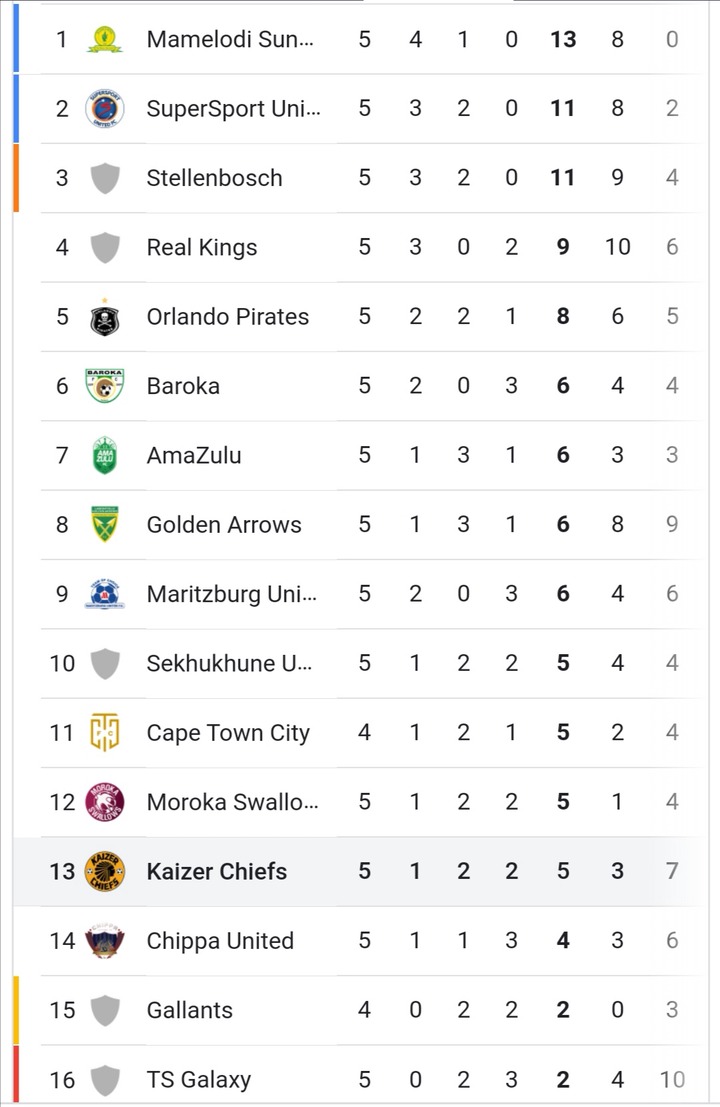
Task: Click the Orlando Pirates skull crest
Action: (x=104, y=317)
